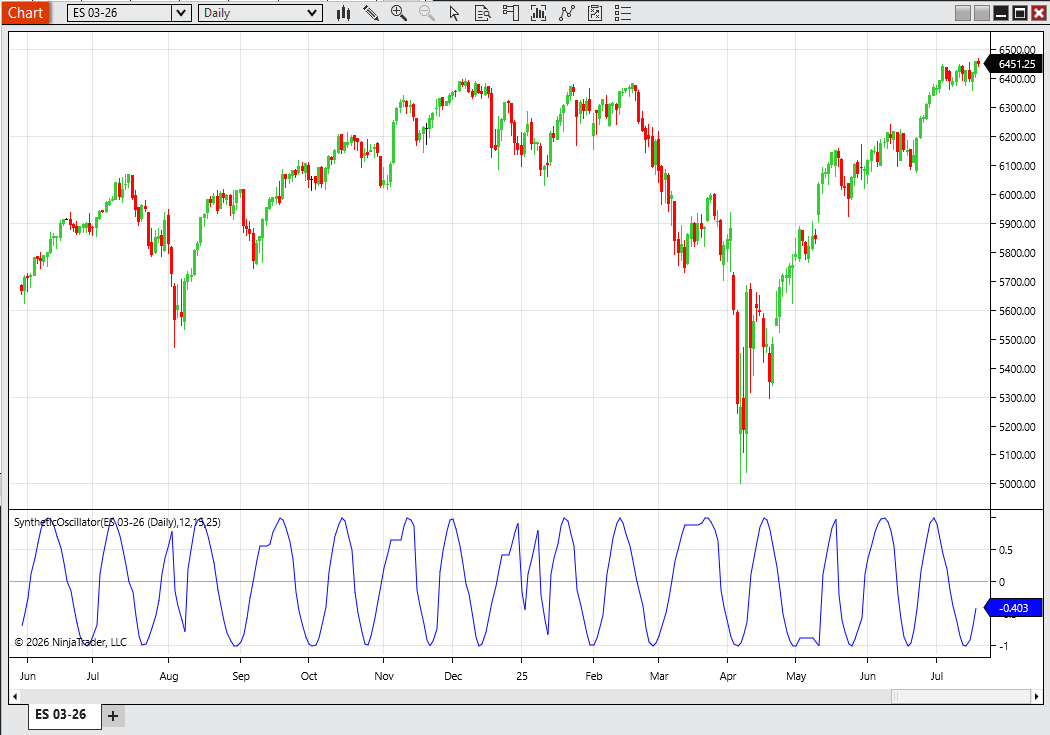The image size is (1050, 735).
Task: Click the SyntheticOscillator indicator label
Action: tap(117, 522)
